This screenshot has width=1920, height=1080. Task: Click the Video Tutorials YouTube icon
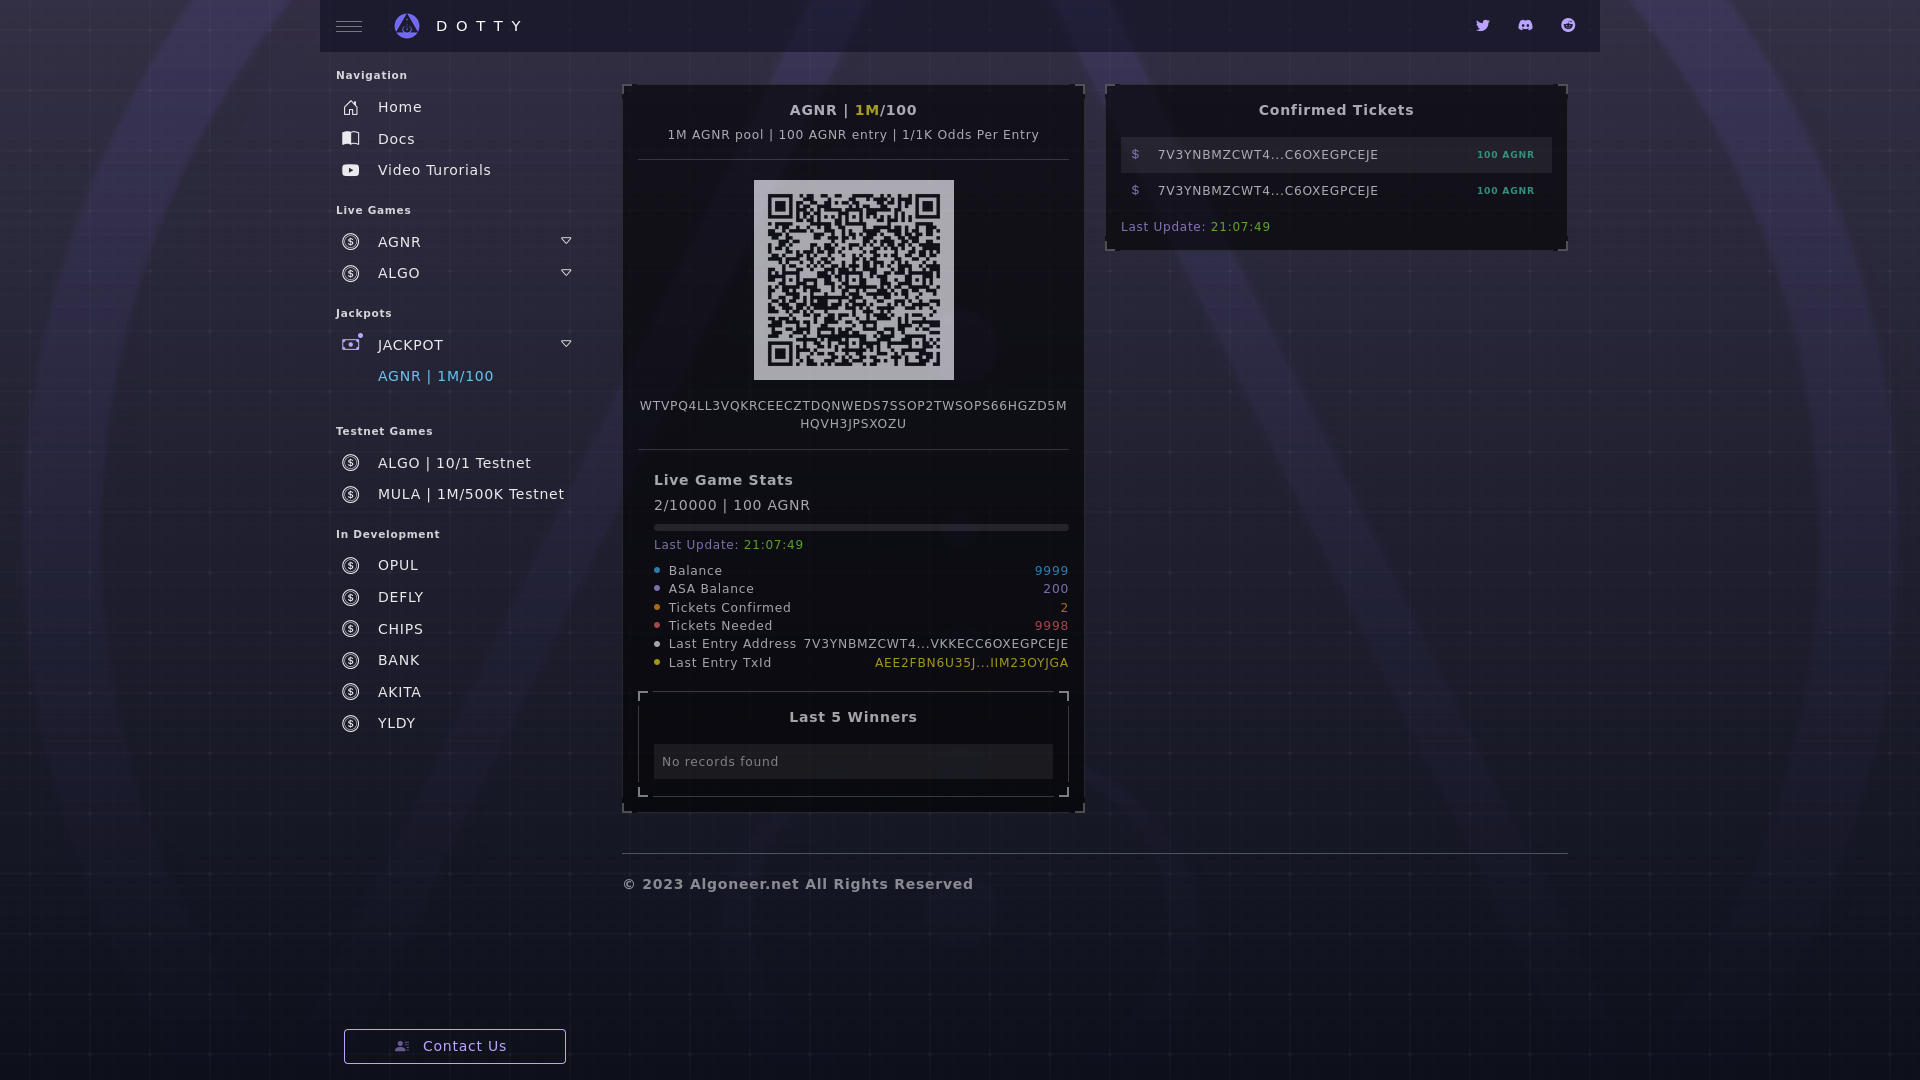[351, 171]
